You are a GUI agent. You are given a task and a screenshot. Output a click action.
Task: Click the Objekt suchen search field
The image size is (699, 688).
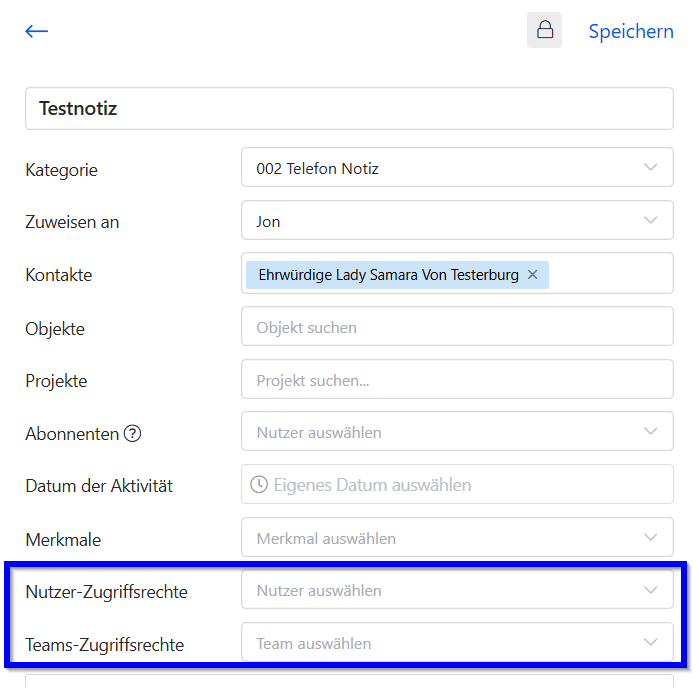click(457, 327)
